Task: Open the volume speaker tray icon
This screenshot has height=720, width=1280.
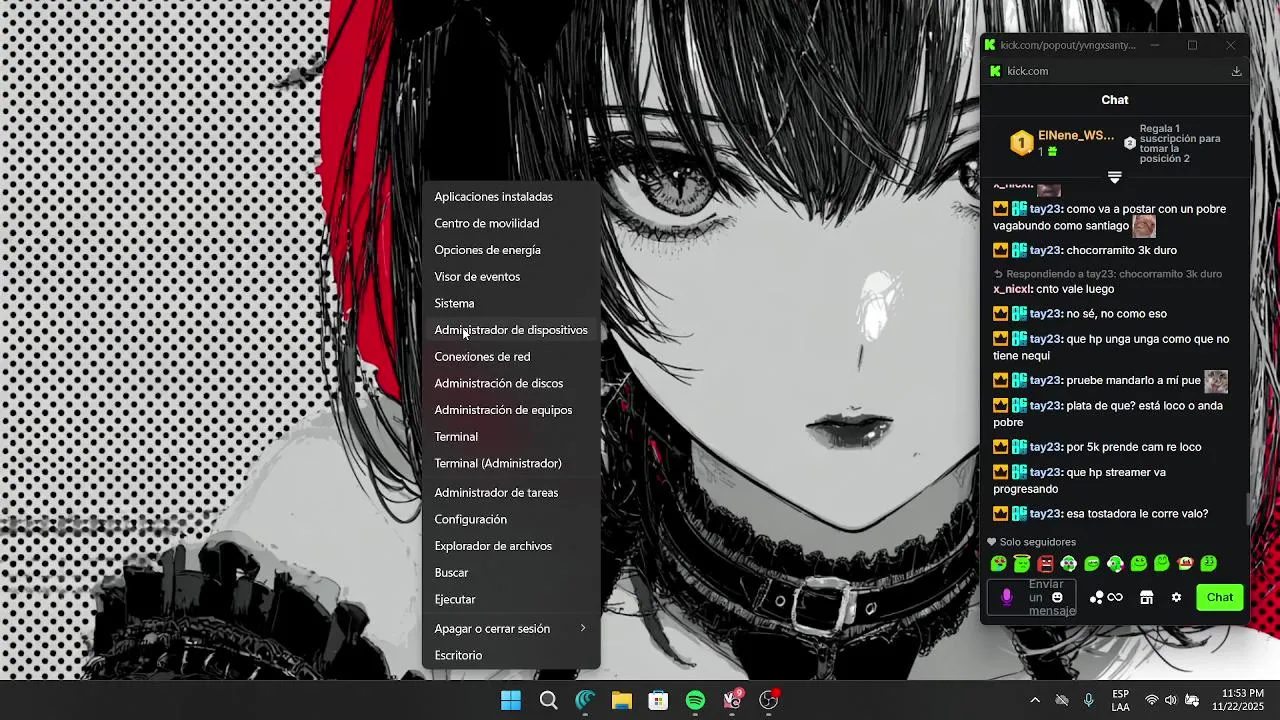Action: [x=1170, y=700]
